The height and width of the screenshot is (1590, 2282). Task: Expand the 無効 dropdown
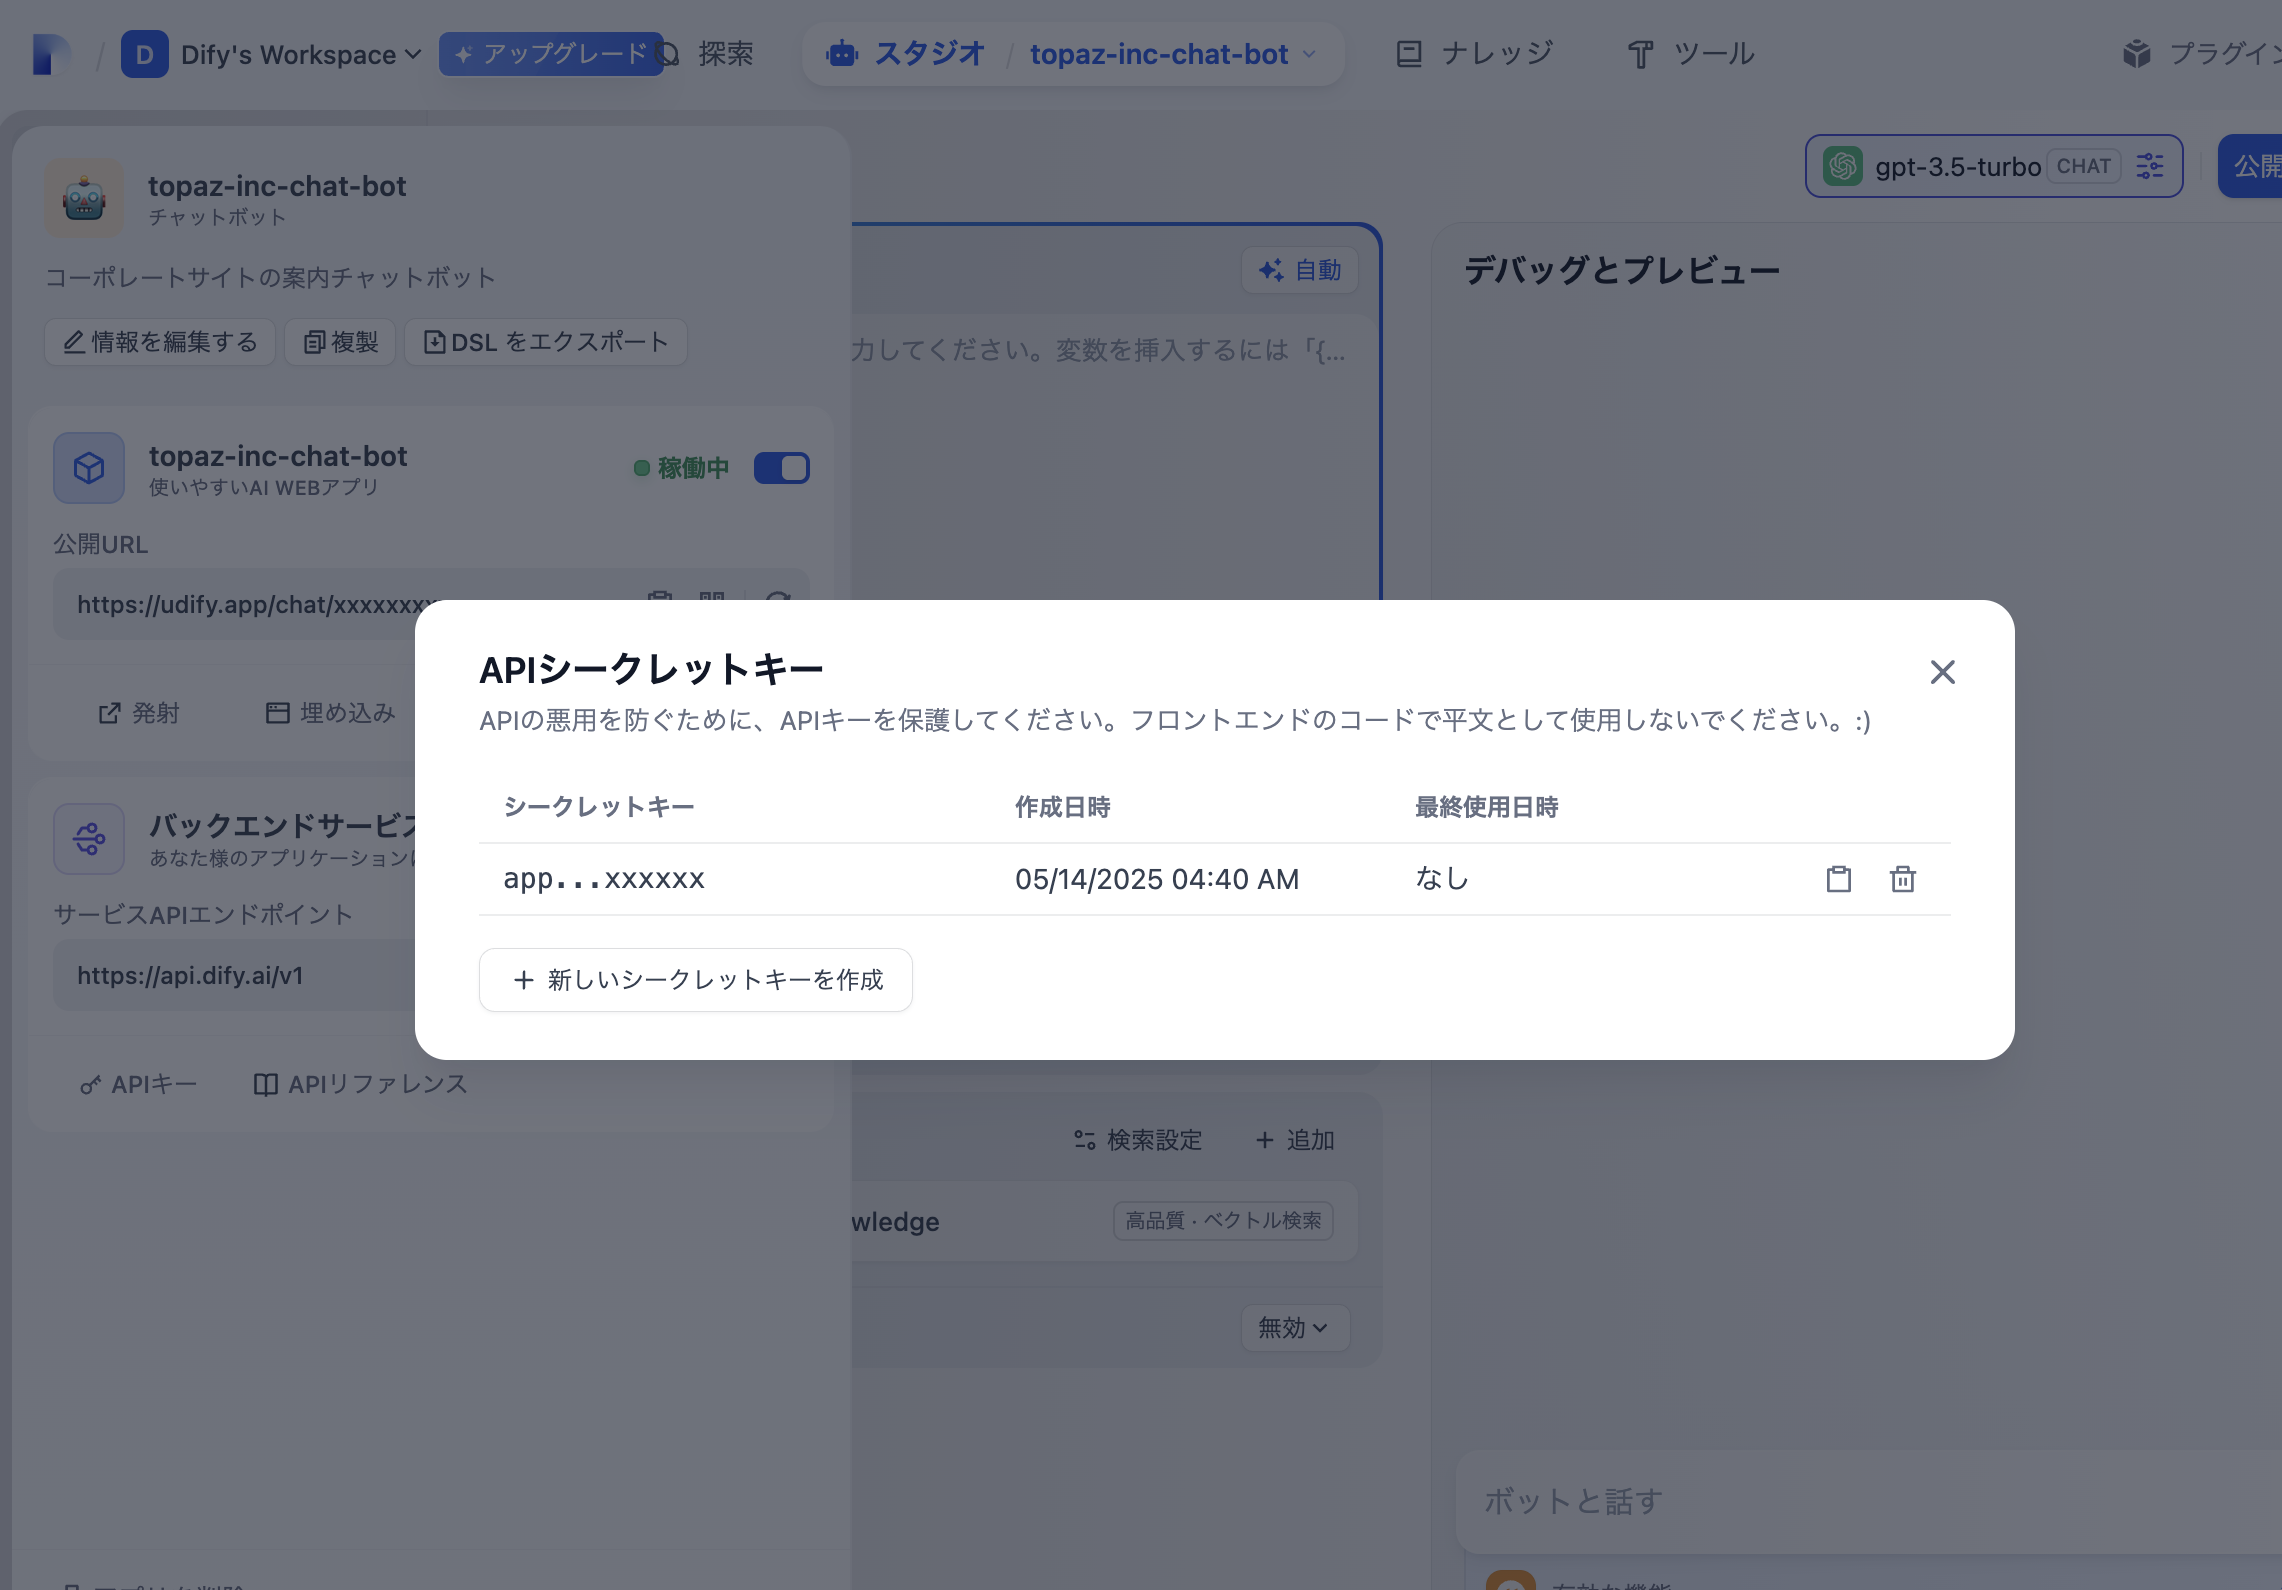[x=1295, y=1328]
